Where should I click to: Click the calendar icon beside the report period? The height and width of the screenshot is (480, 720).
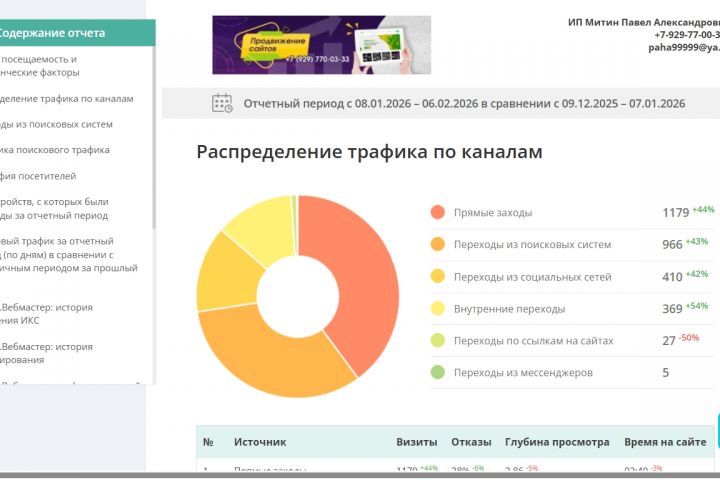(x=222, y=103)
